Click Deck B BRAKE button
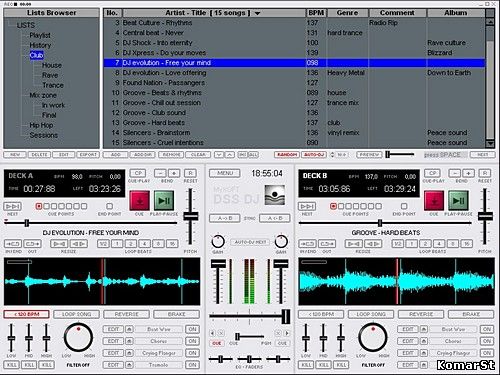The height and width of the screenshot is (375, 500). pyautogui.click(x=471, y=314)
